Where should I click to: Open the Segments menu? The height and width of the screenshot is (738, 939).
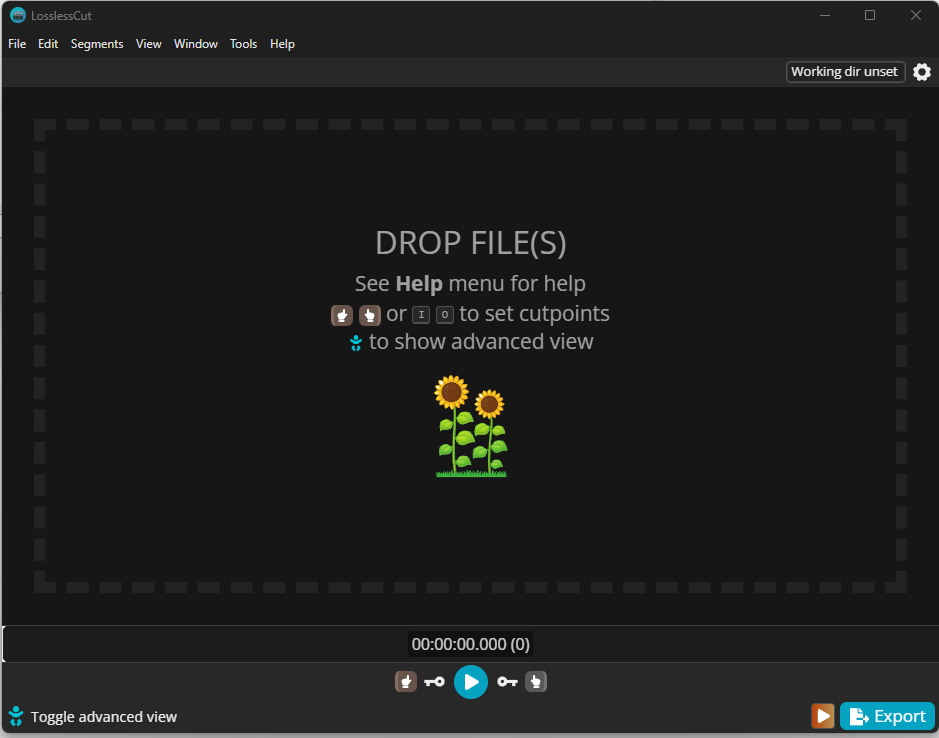click(97, 44)
